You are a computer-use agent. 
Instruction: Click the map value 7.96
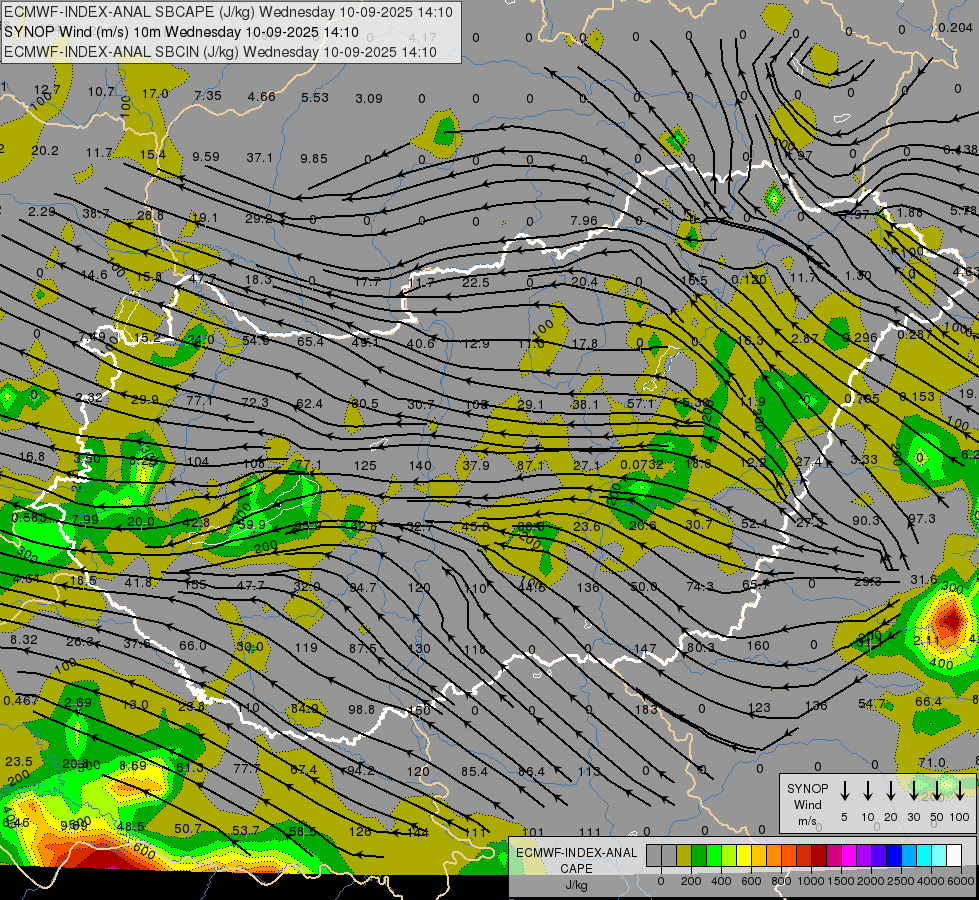pyautogui.click(x=584, y=220)
